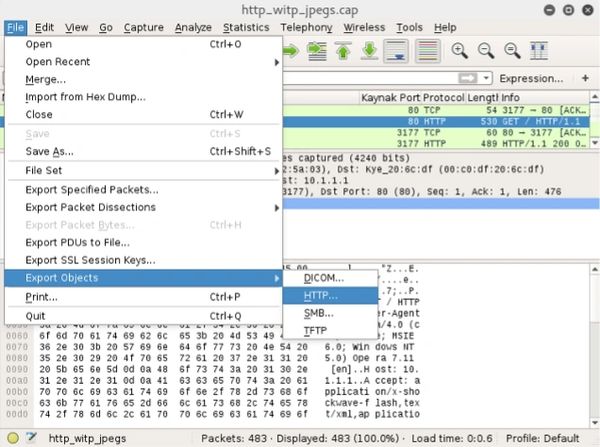Click the go to packet green arrow icon
600x447 pixels.
(291, 51)
